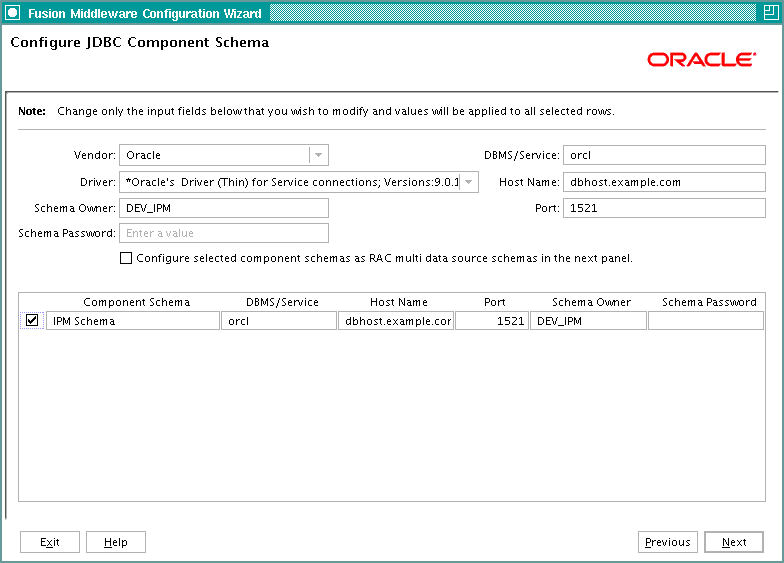Open the Vendor dropdown
Image resolution: width=784 pixels, height=563 pixels.
coord(318,155)
